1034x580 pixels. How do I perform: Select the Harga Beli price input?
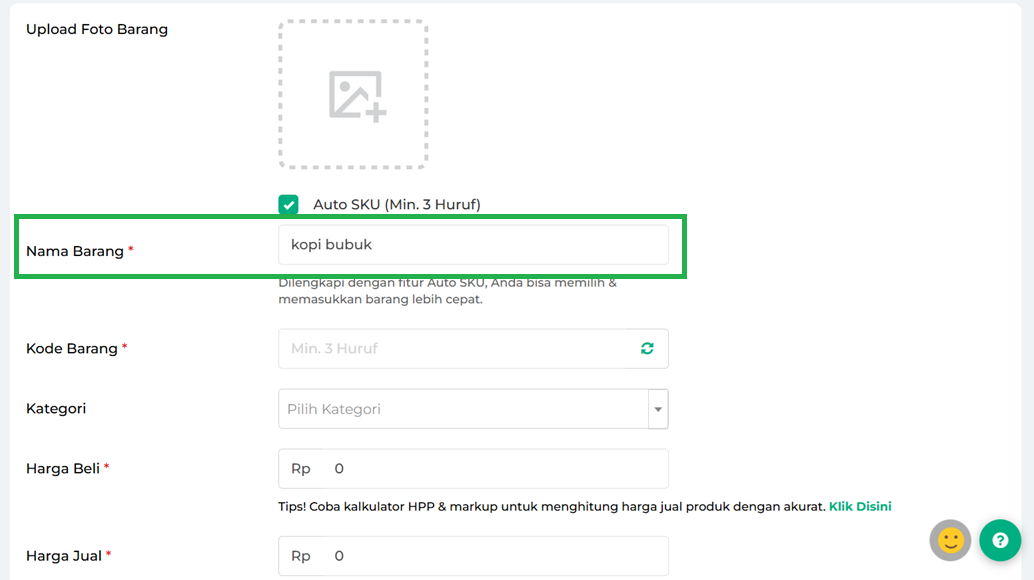pos(495,469)
